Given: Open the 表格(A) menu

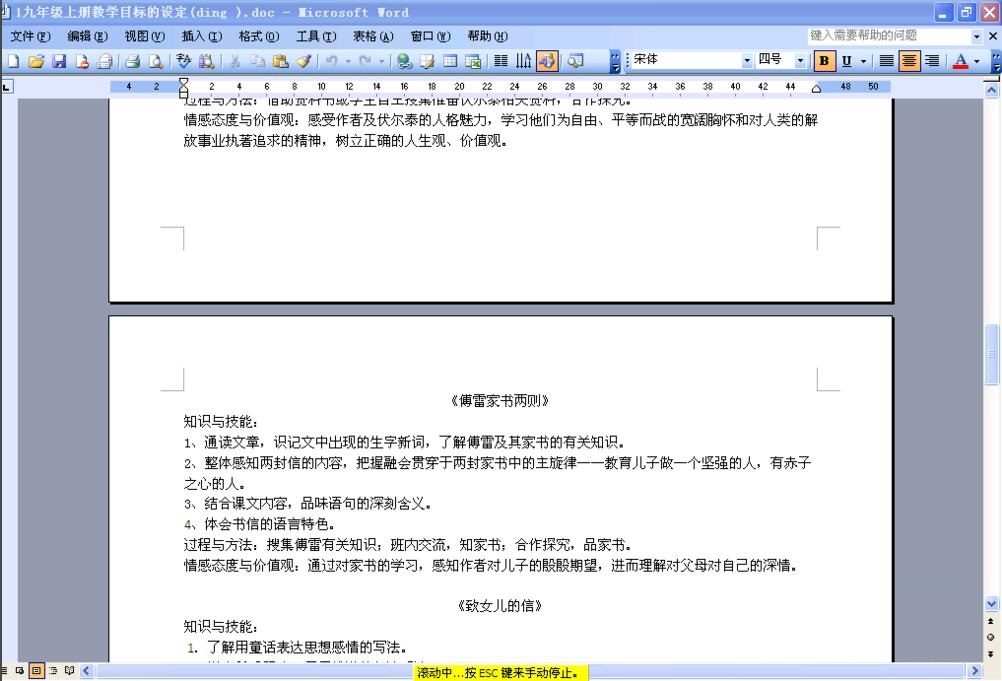Looking at the screenshot, I should pos(373,36).
